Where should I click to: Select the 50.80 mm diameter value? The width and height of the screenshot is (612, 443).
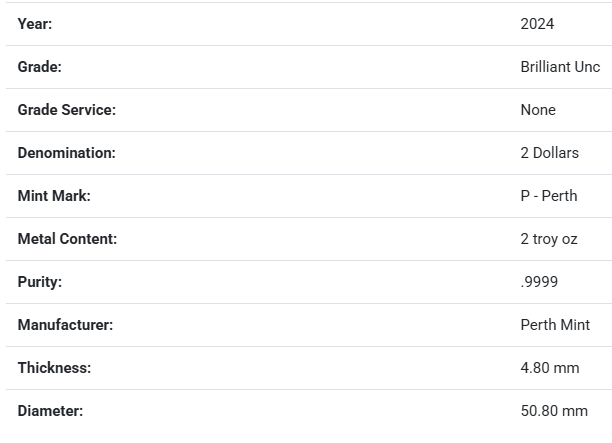(x=554, y=411)
